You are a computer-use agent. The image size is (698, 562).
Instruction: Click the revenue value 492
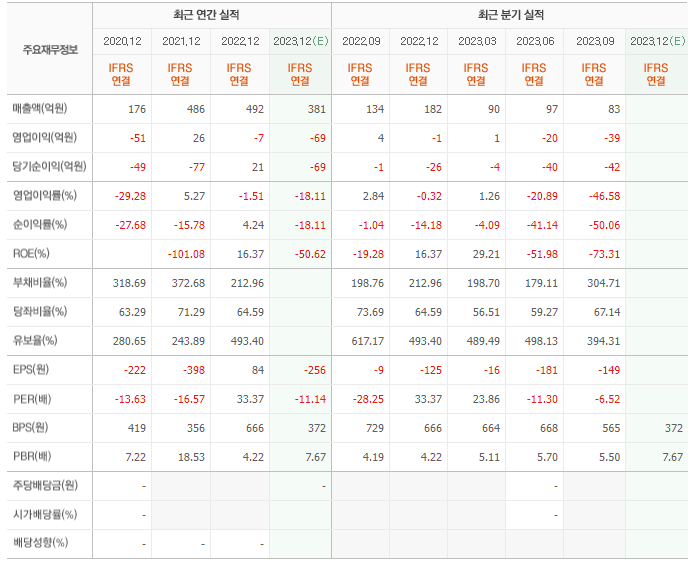(x=255, y=109)
